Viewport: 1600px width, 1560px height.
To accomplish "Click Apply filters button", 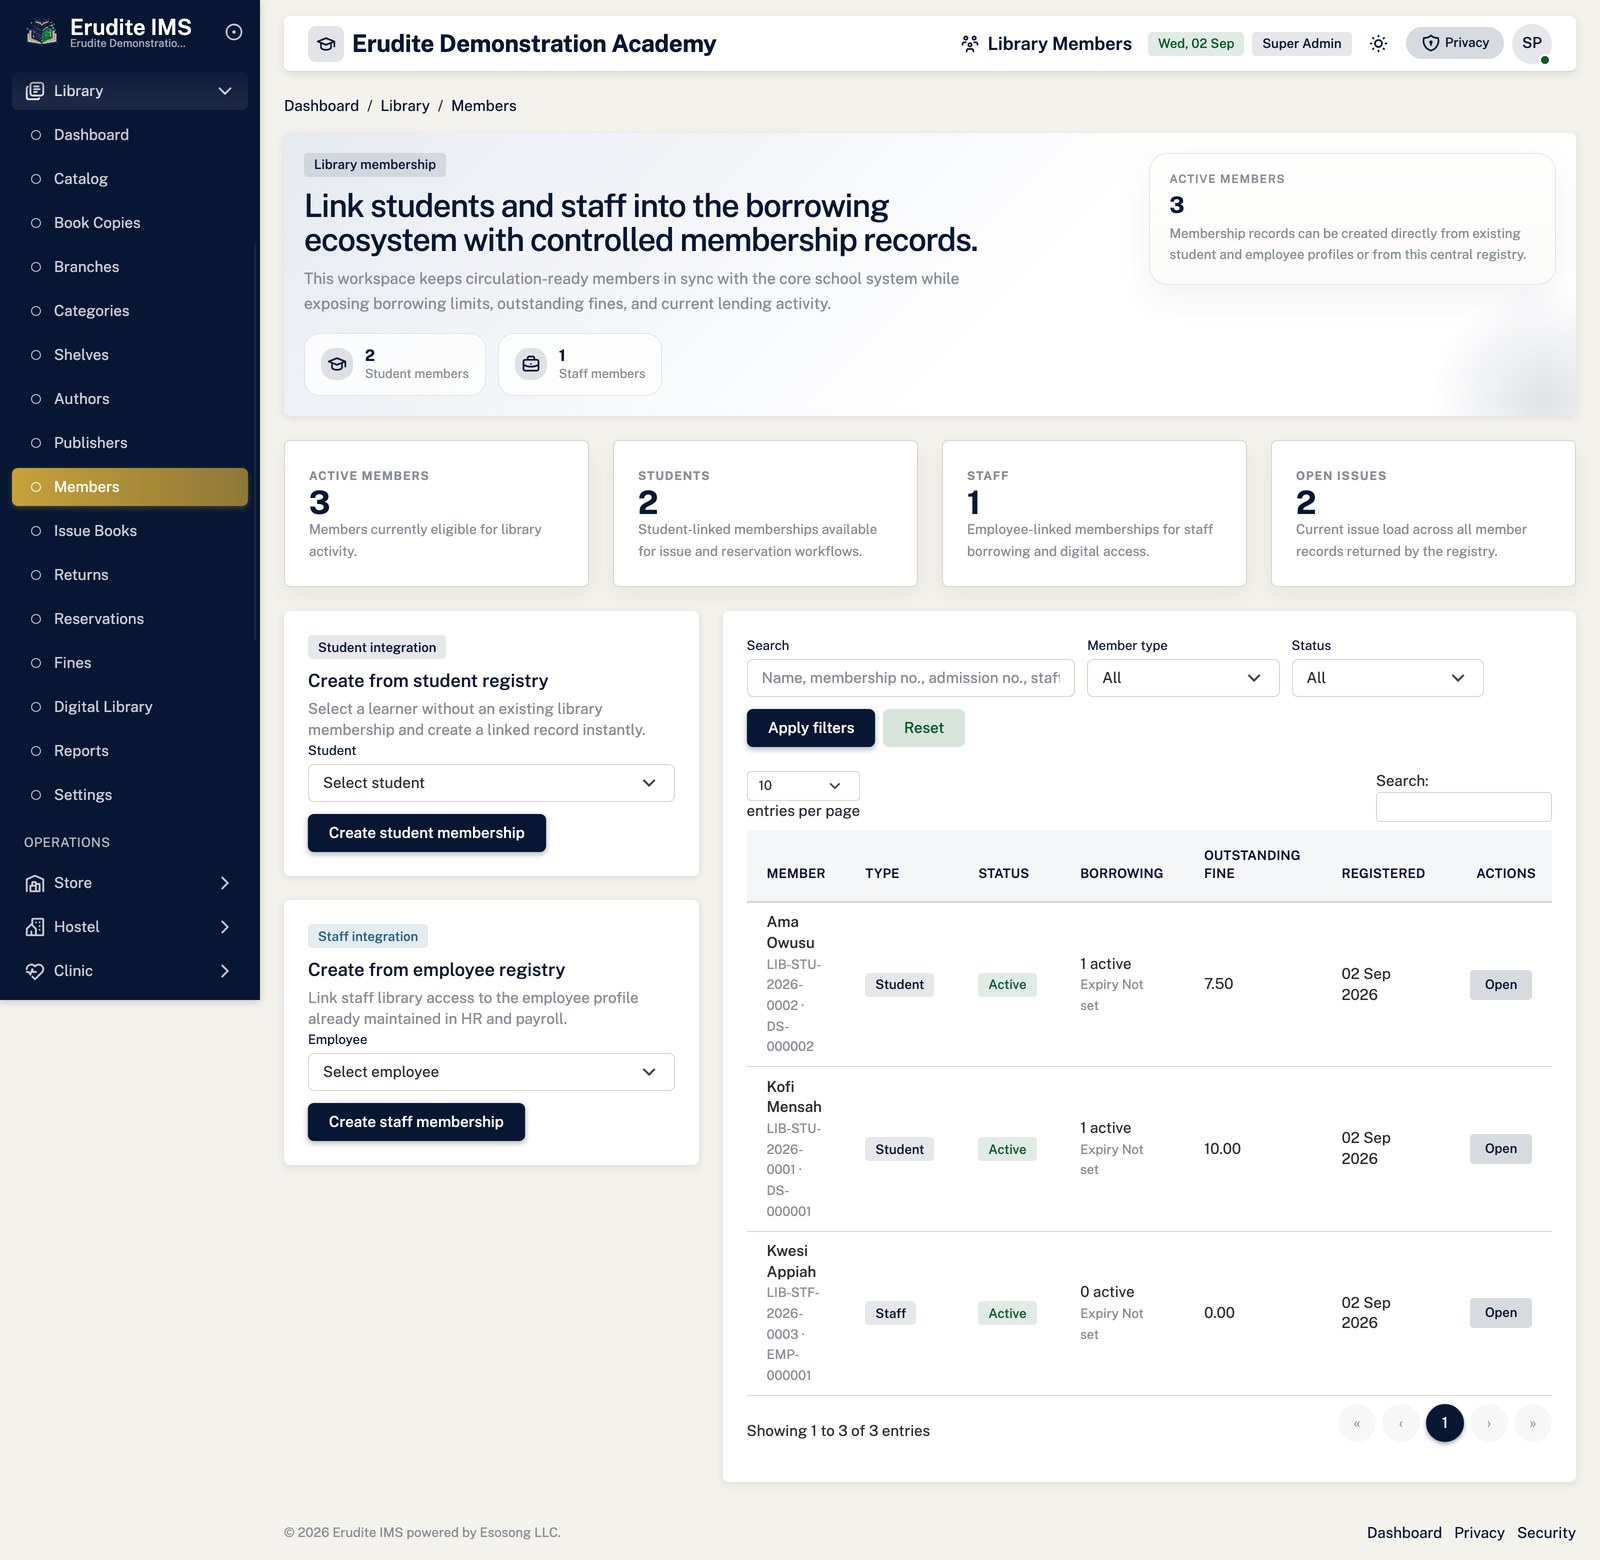I will 811,728.
